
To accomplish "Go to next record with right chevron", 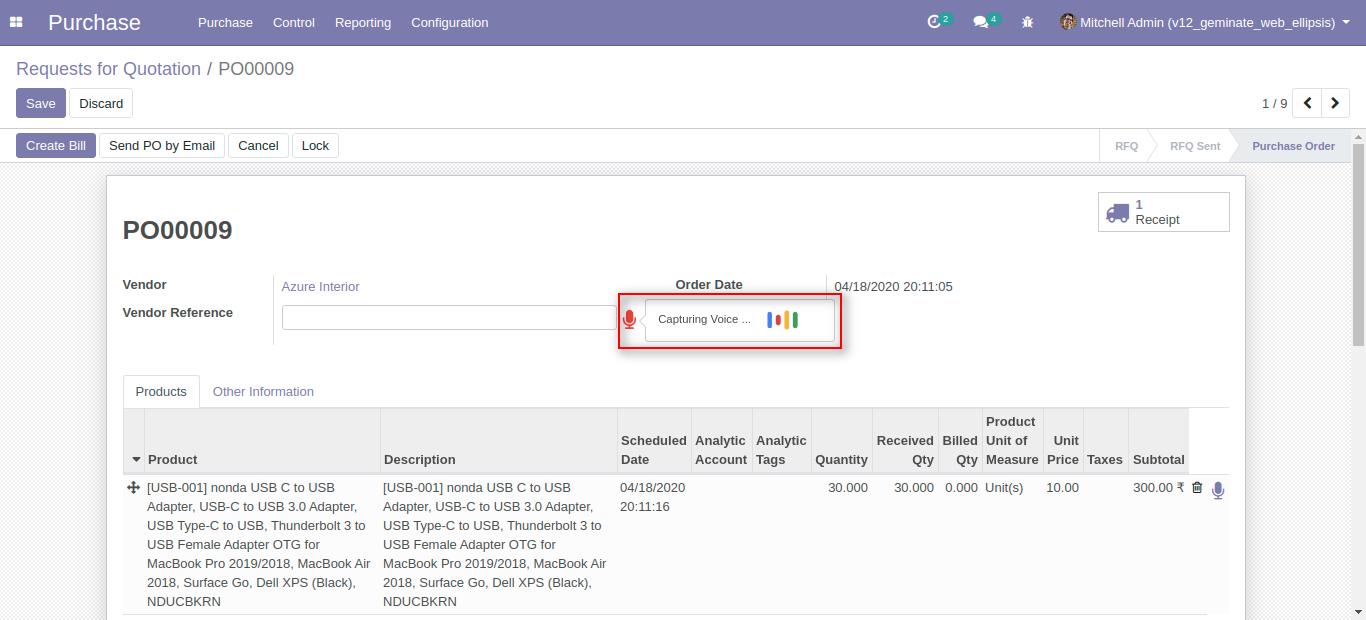I will [1335, 102].
